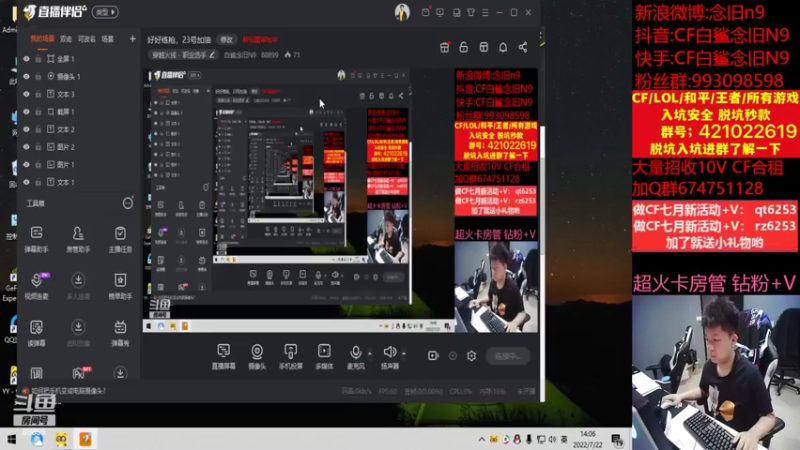
Task: Hide the 摄像头 1 source
Action: point(27,77)
